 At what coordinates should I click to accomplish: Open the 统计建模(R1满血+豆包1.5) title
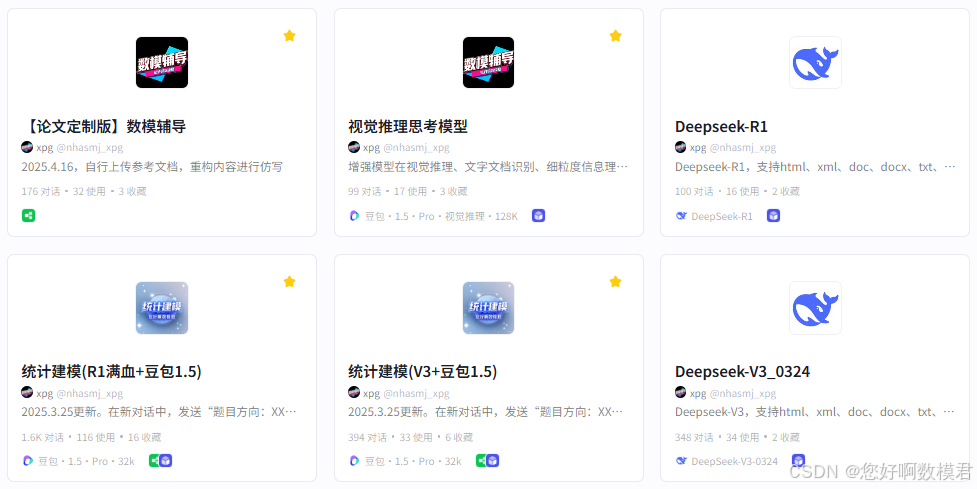112,372
